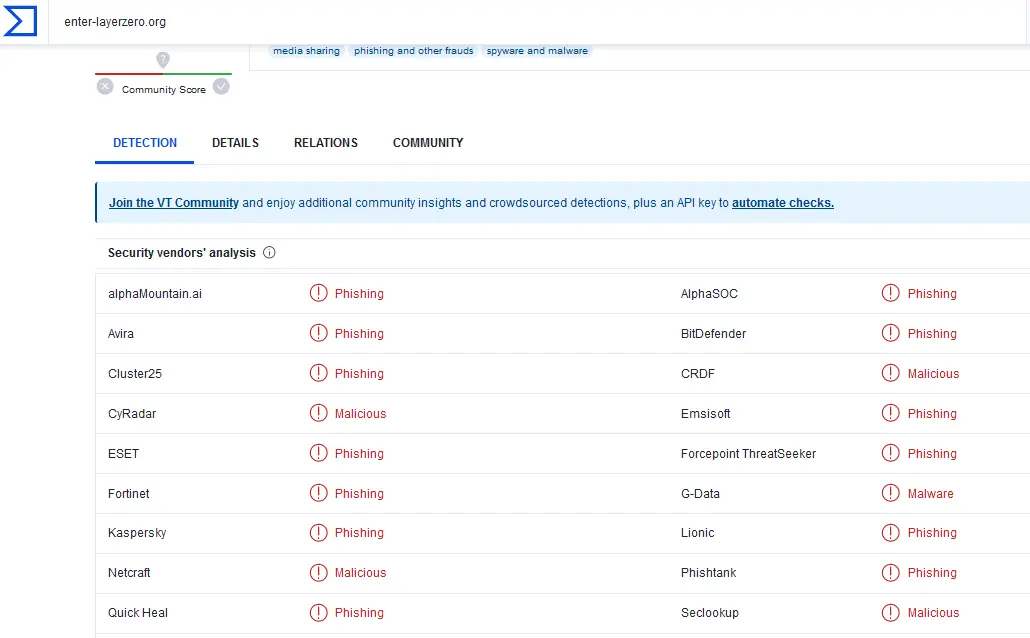
Task: Click the info icon beside Security vendors' analysis
Action: click(269, 252)
